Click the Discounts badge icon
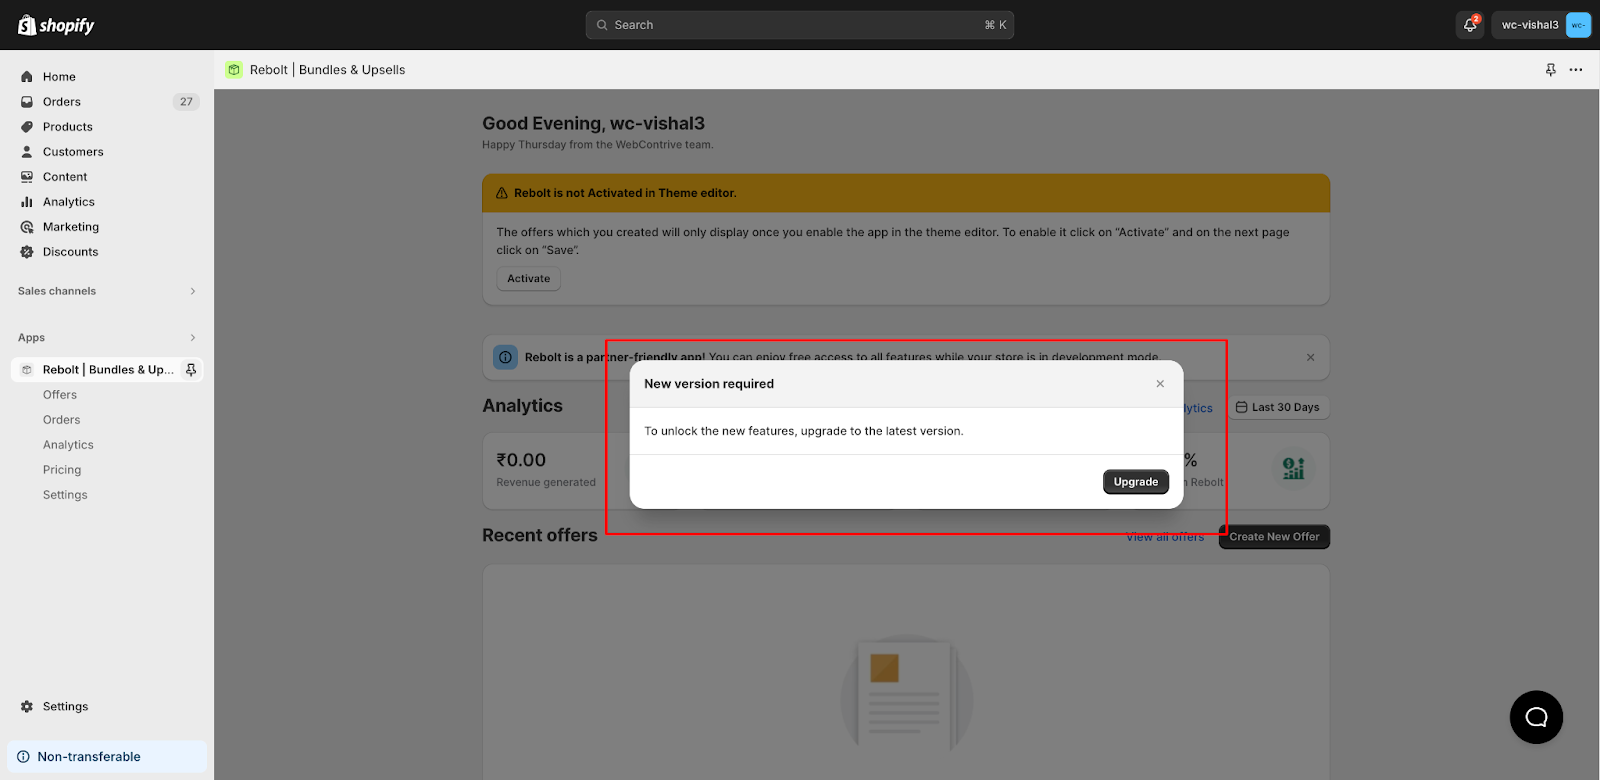The width and height of the screenshot is (1600, 780). [x=27, y=252]
